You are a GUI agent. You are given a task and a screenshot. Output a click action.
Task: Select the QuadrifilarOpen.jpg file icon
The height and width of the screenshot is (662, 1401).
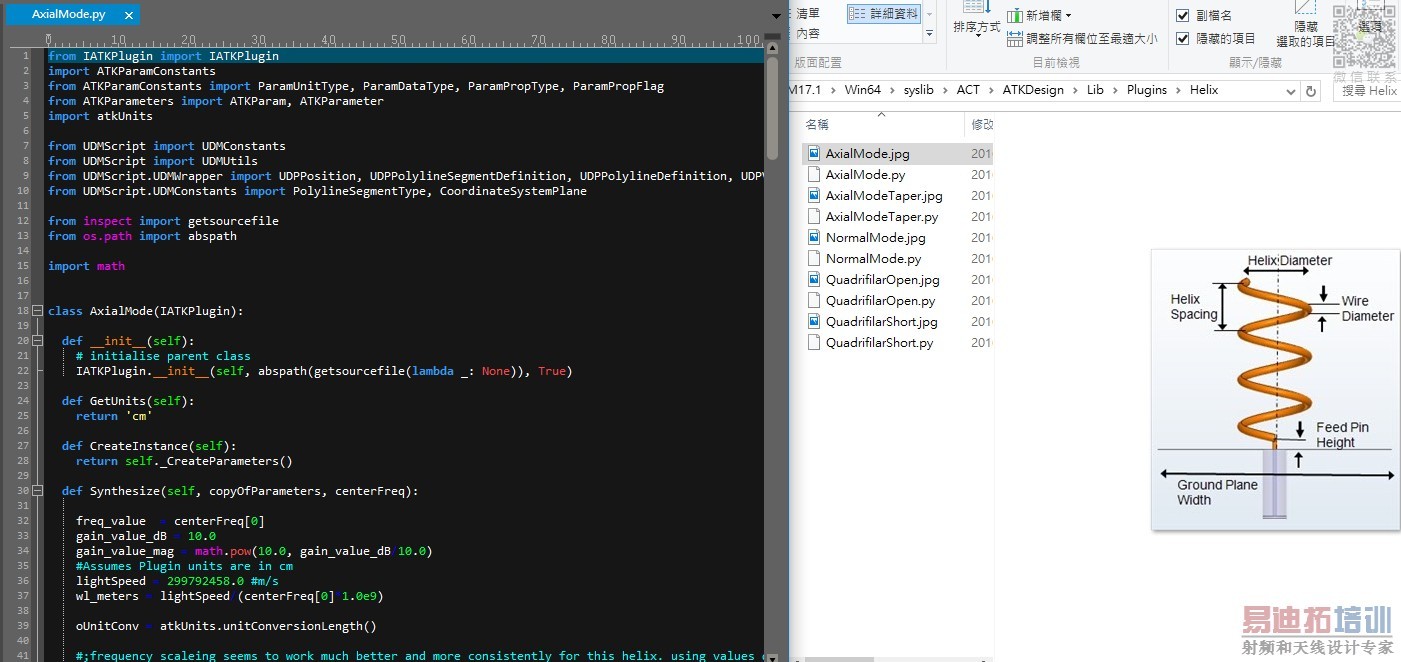[x=814, y=280]
